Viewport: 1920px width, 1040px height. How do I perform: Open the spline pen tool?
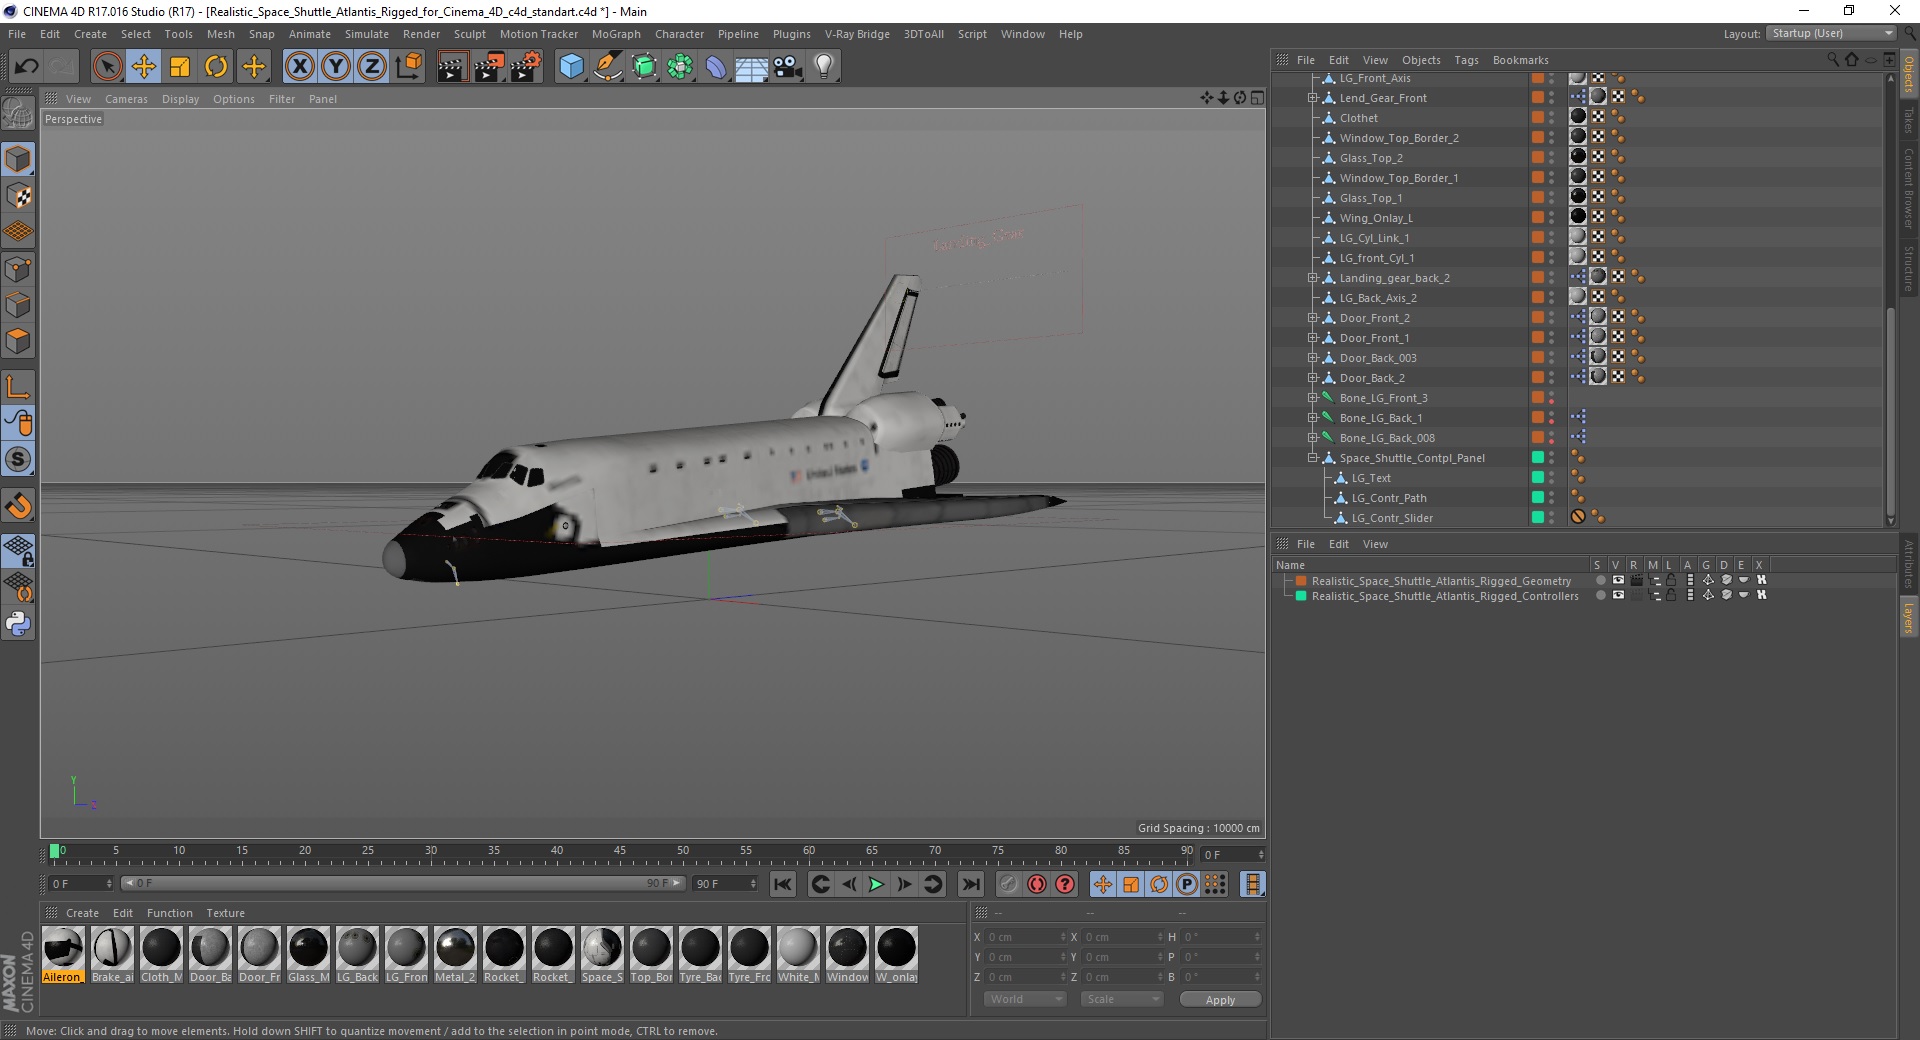(608, 67)
